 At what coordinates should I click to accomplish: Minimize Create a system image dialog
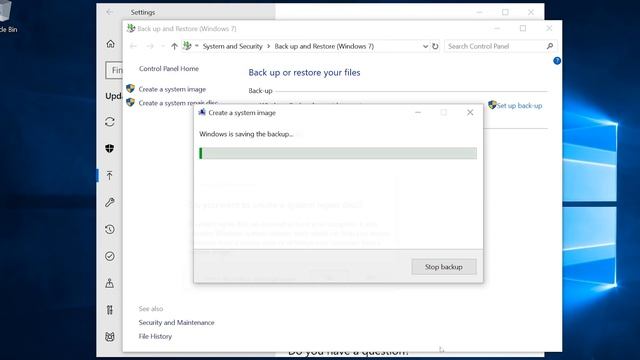418,112
